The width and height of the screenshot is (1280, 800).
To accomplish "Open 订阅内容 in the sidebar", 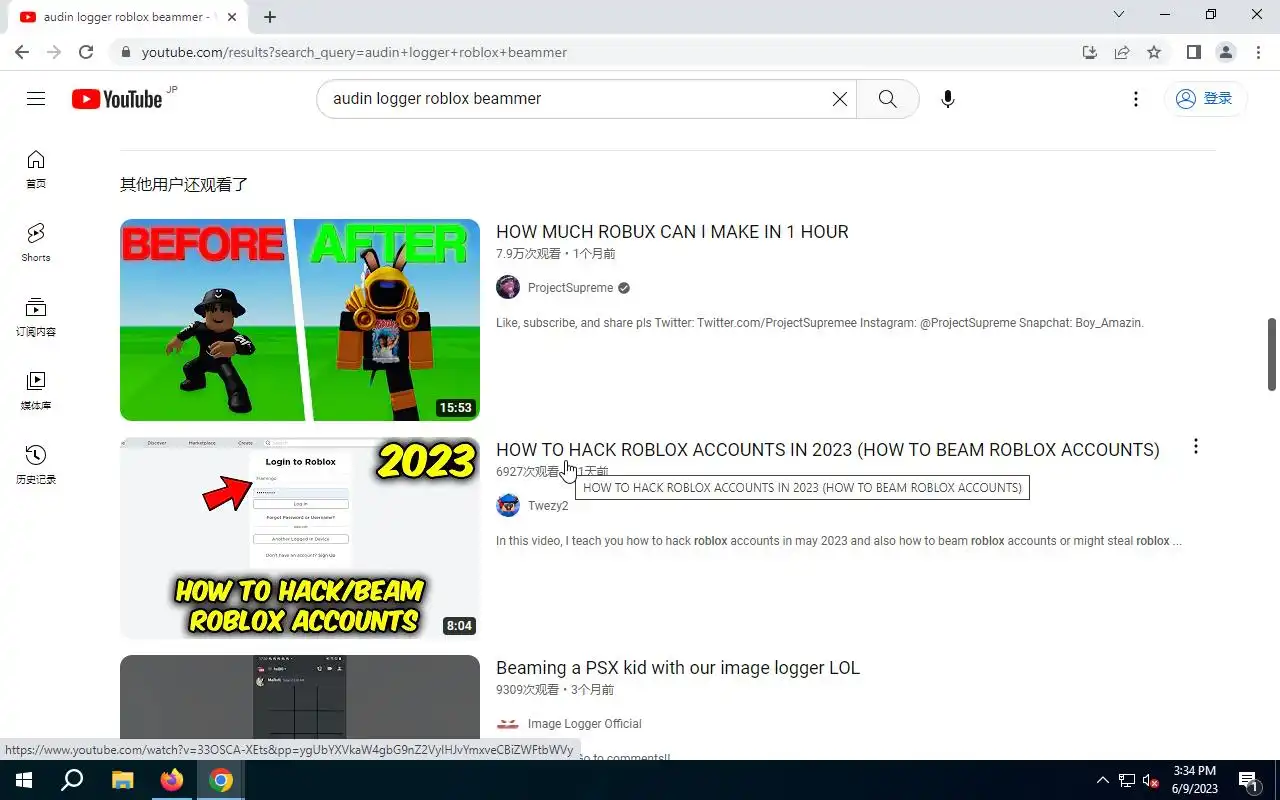I will [x=36, y=317].
